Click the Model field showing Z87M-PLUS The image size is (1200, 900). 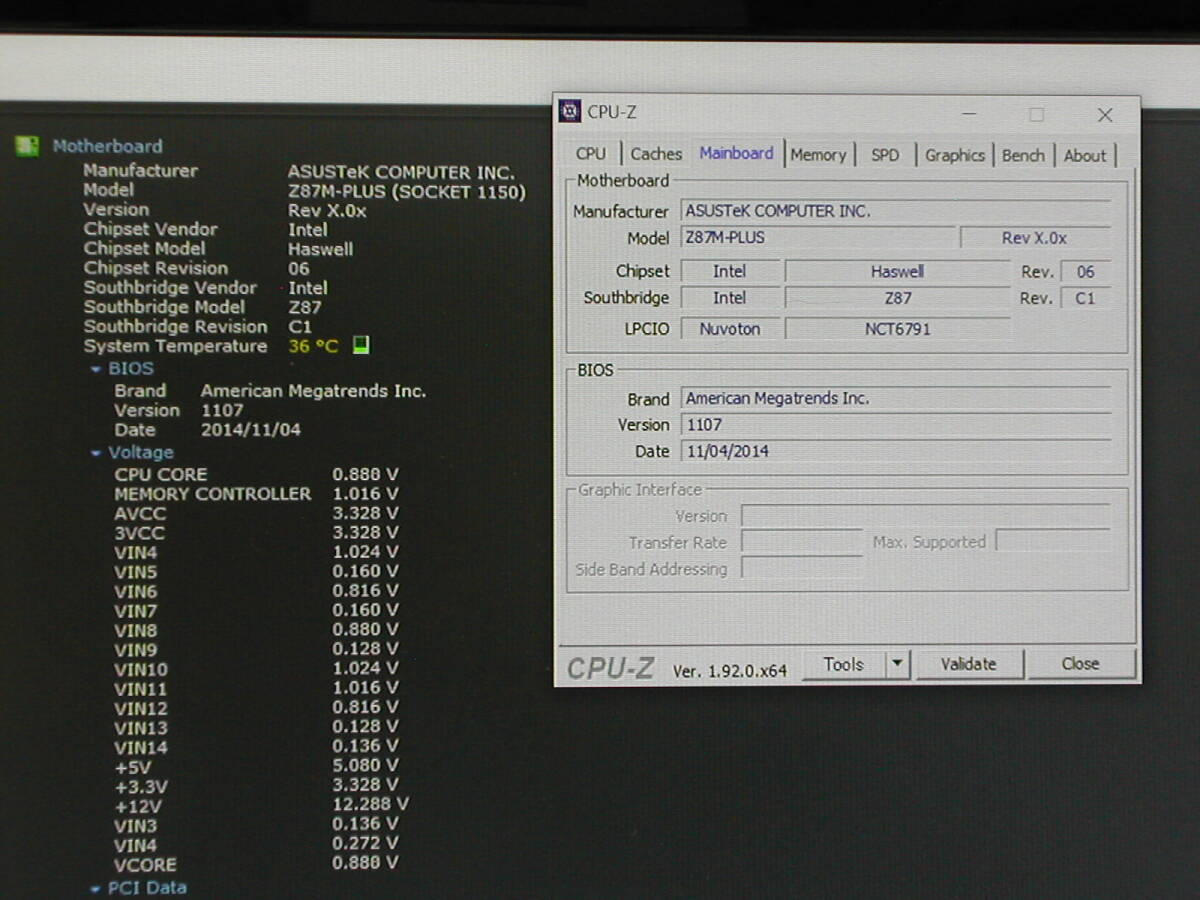tap(818, 238)
